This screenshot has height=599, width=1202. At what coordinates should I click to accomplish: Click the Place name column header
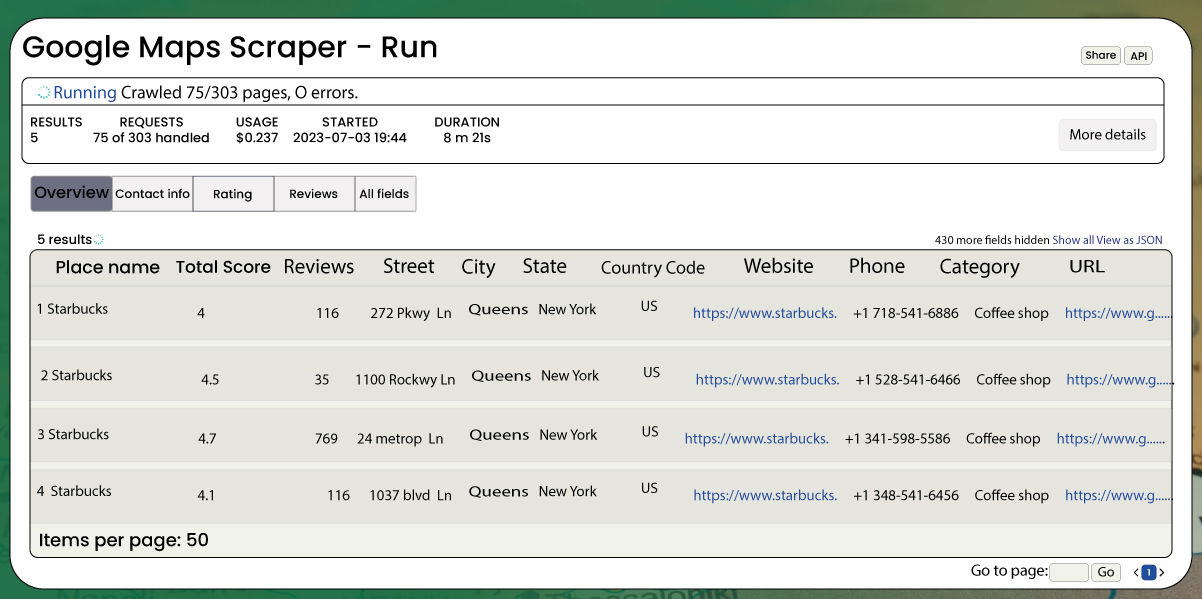click(107, 267)
